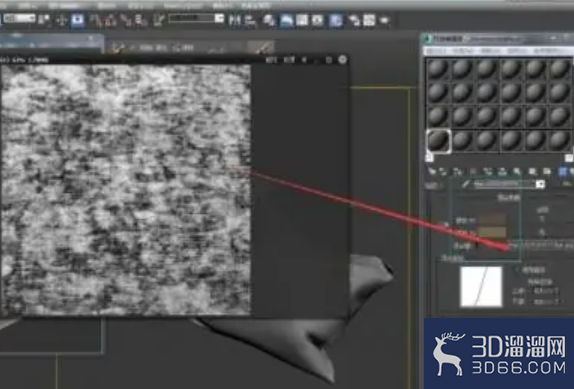Click the lower tan color swatch

pos(492,232)
